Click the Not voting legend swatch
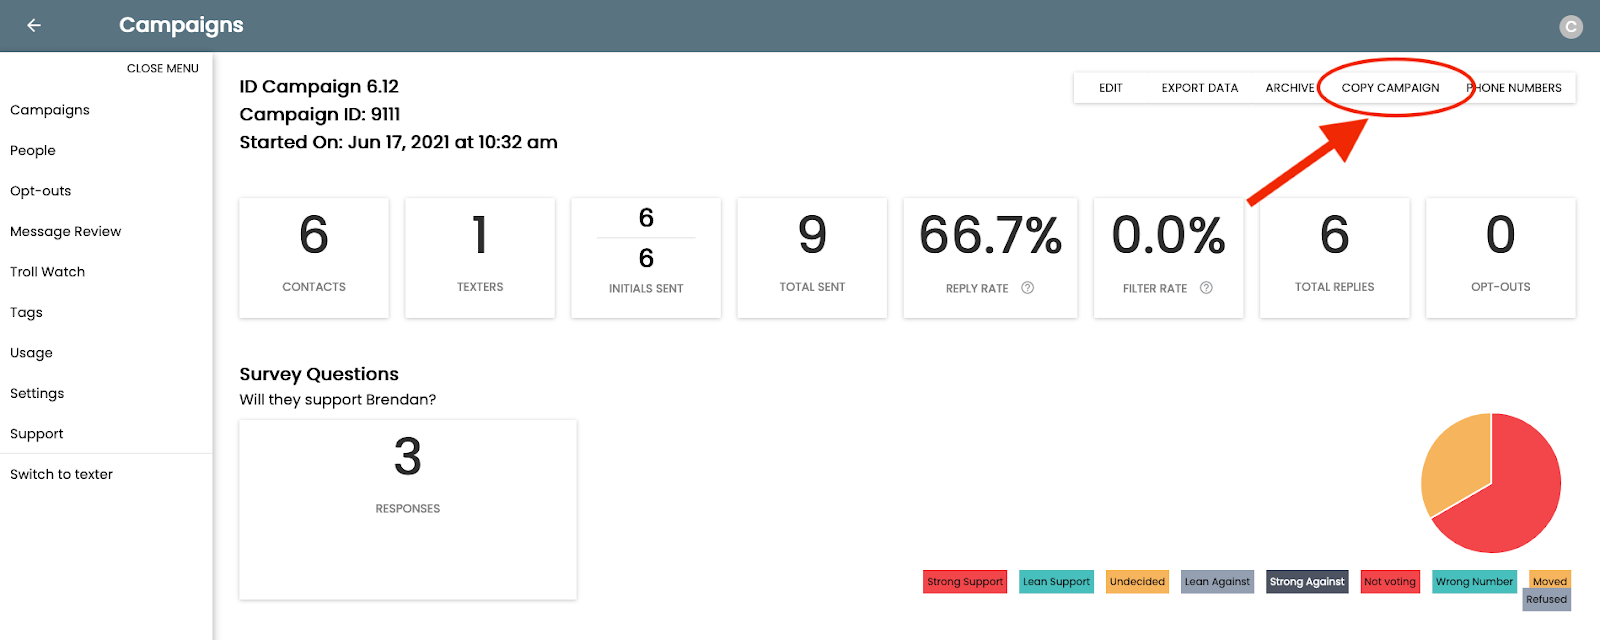The width and height of the screenshot is (1600, 640). [1390, 582]
